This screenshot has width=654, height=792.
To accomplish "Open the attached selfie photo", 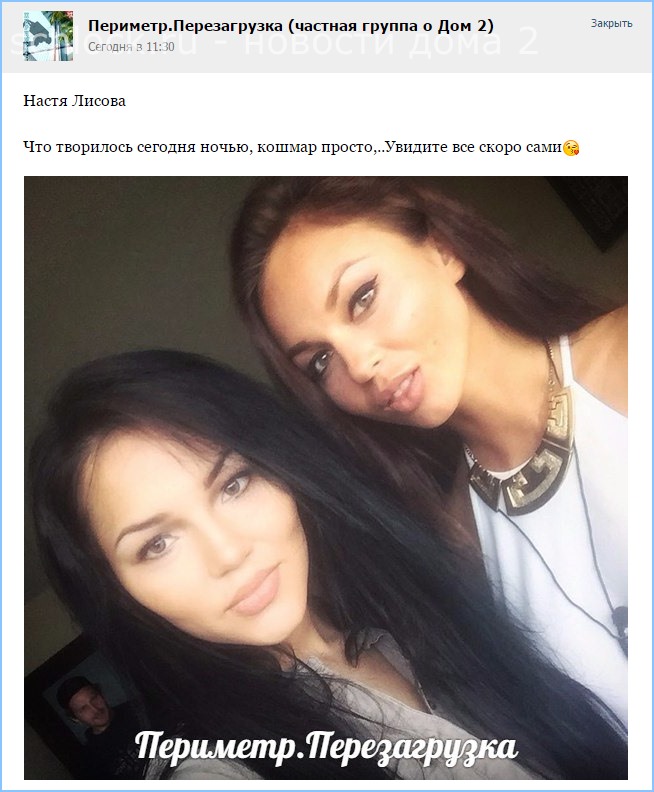I will pyautogui.click(x=326, y=477).
